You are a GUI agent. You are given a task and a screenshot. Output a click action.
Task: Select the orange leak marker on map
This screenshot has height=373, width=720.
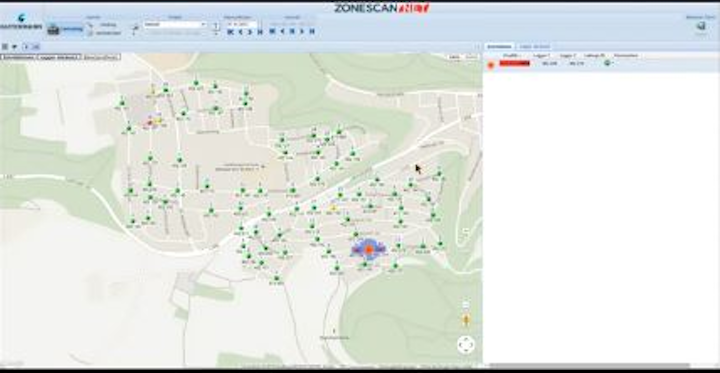369,250
